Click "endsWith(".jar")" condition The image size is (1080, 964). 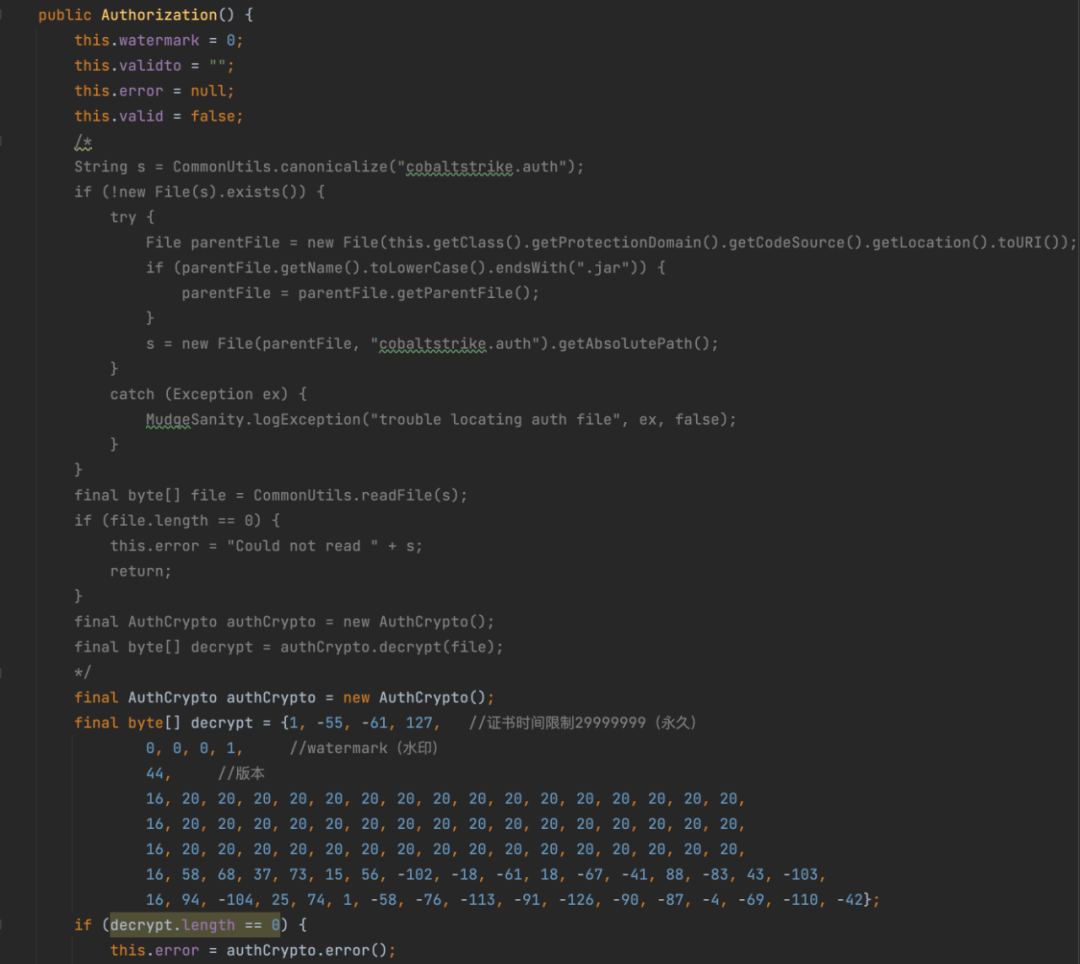tap(567, 268)
